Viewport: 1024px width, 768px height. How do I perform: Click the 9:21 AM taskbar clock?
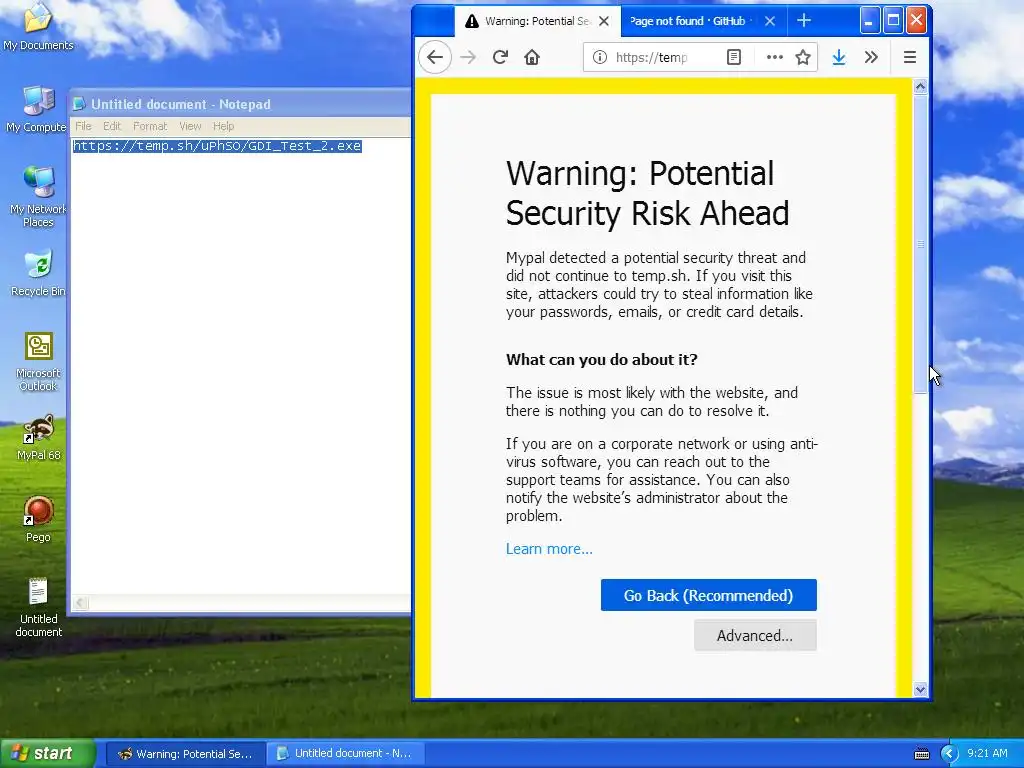pos(987,754)
